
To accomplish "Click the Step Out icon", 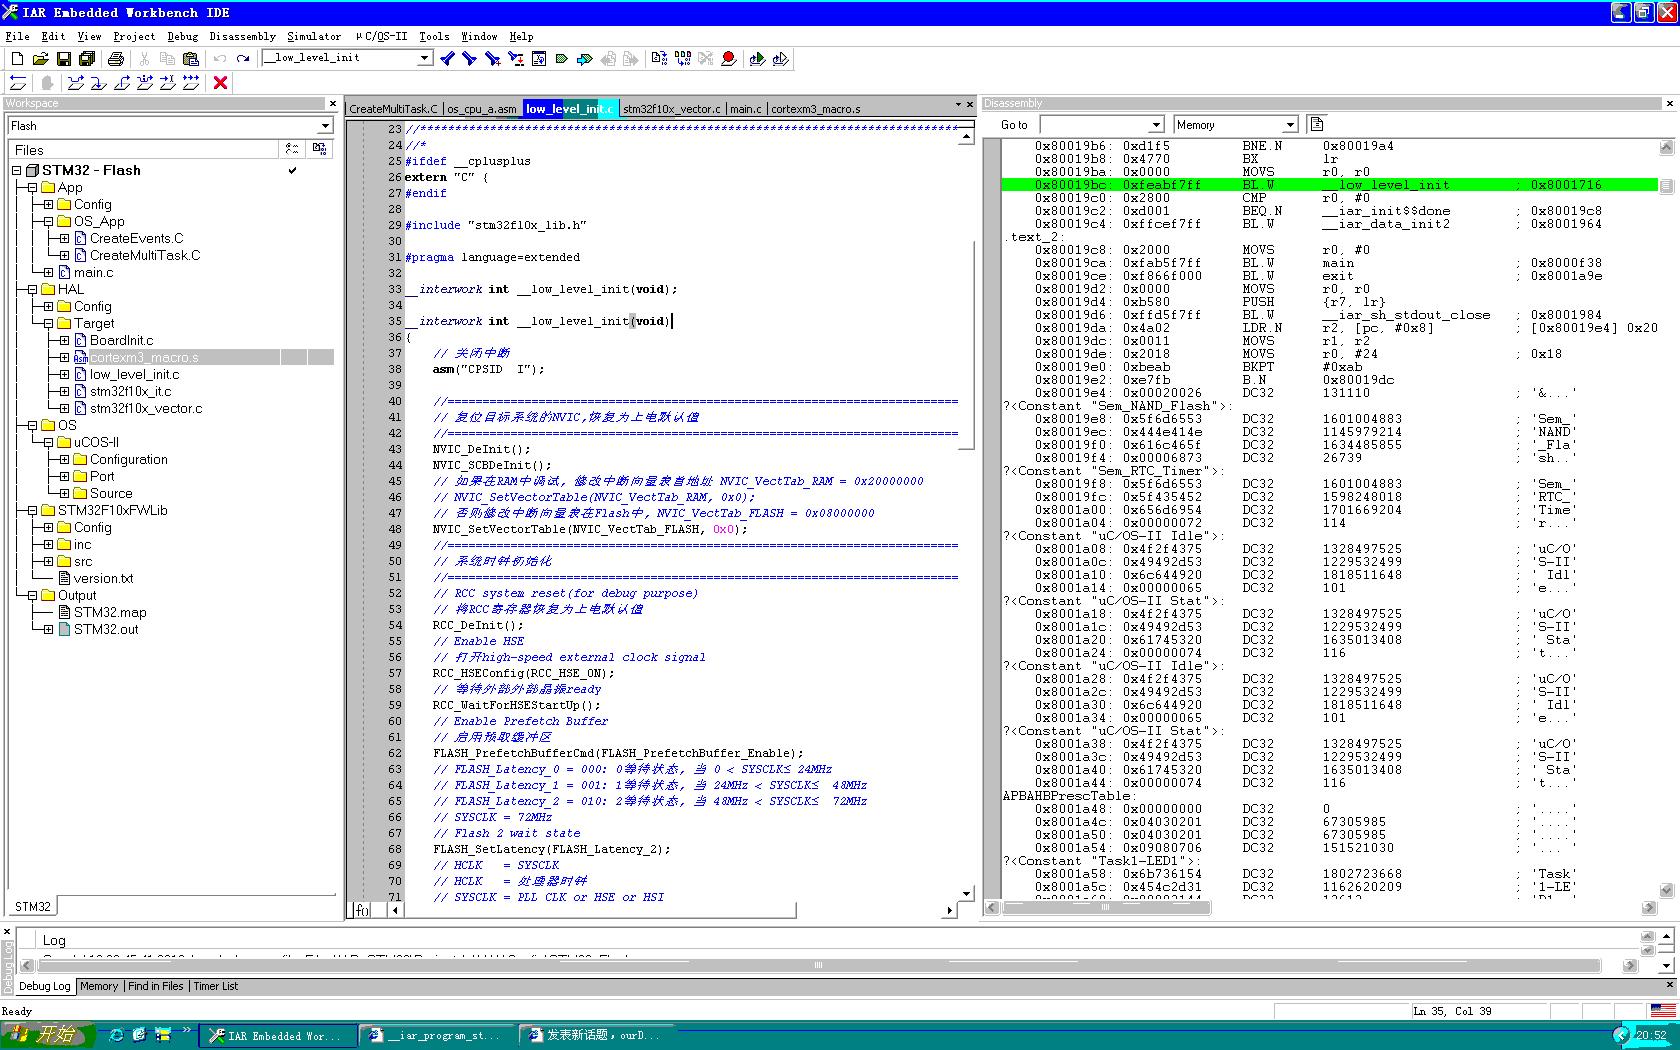I will (x=122, y=83).
